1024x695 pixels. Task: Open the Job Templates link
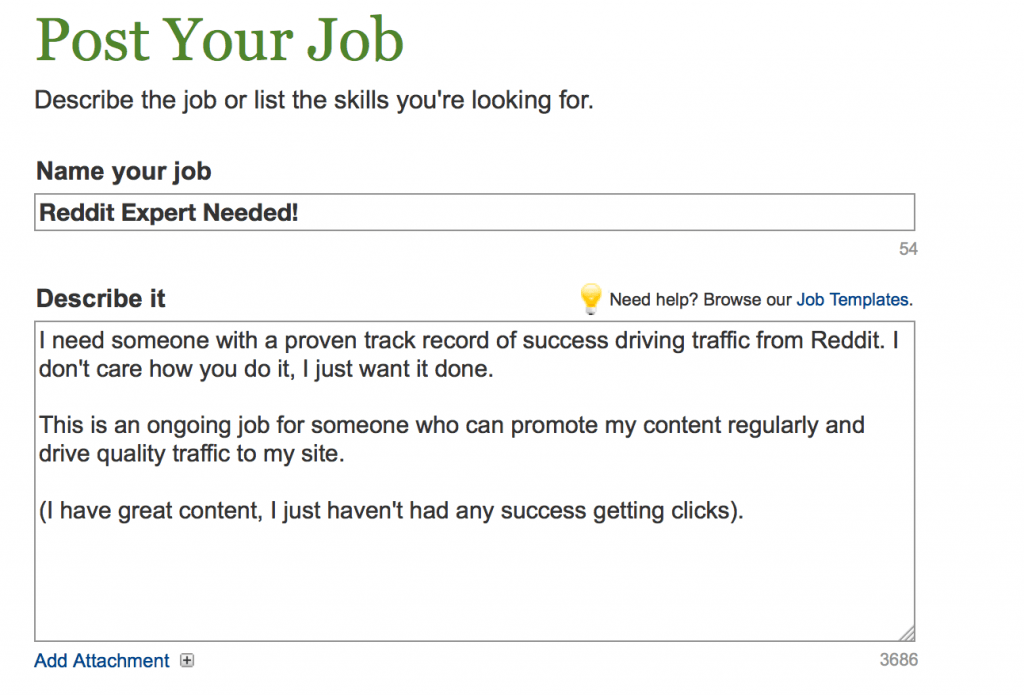(852, 299)
